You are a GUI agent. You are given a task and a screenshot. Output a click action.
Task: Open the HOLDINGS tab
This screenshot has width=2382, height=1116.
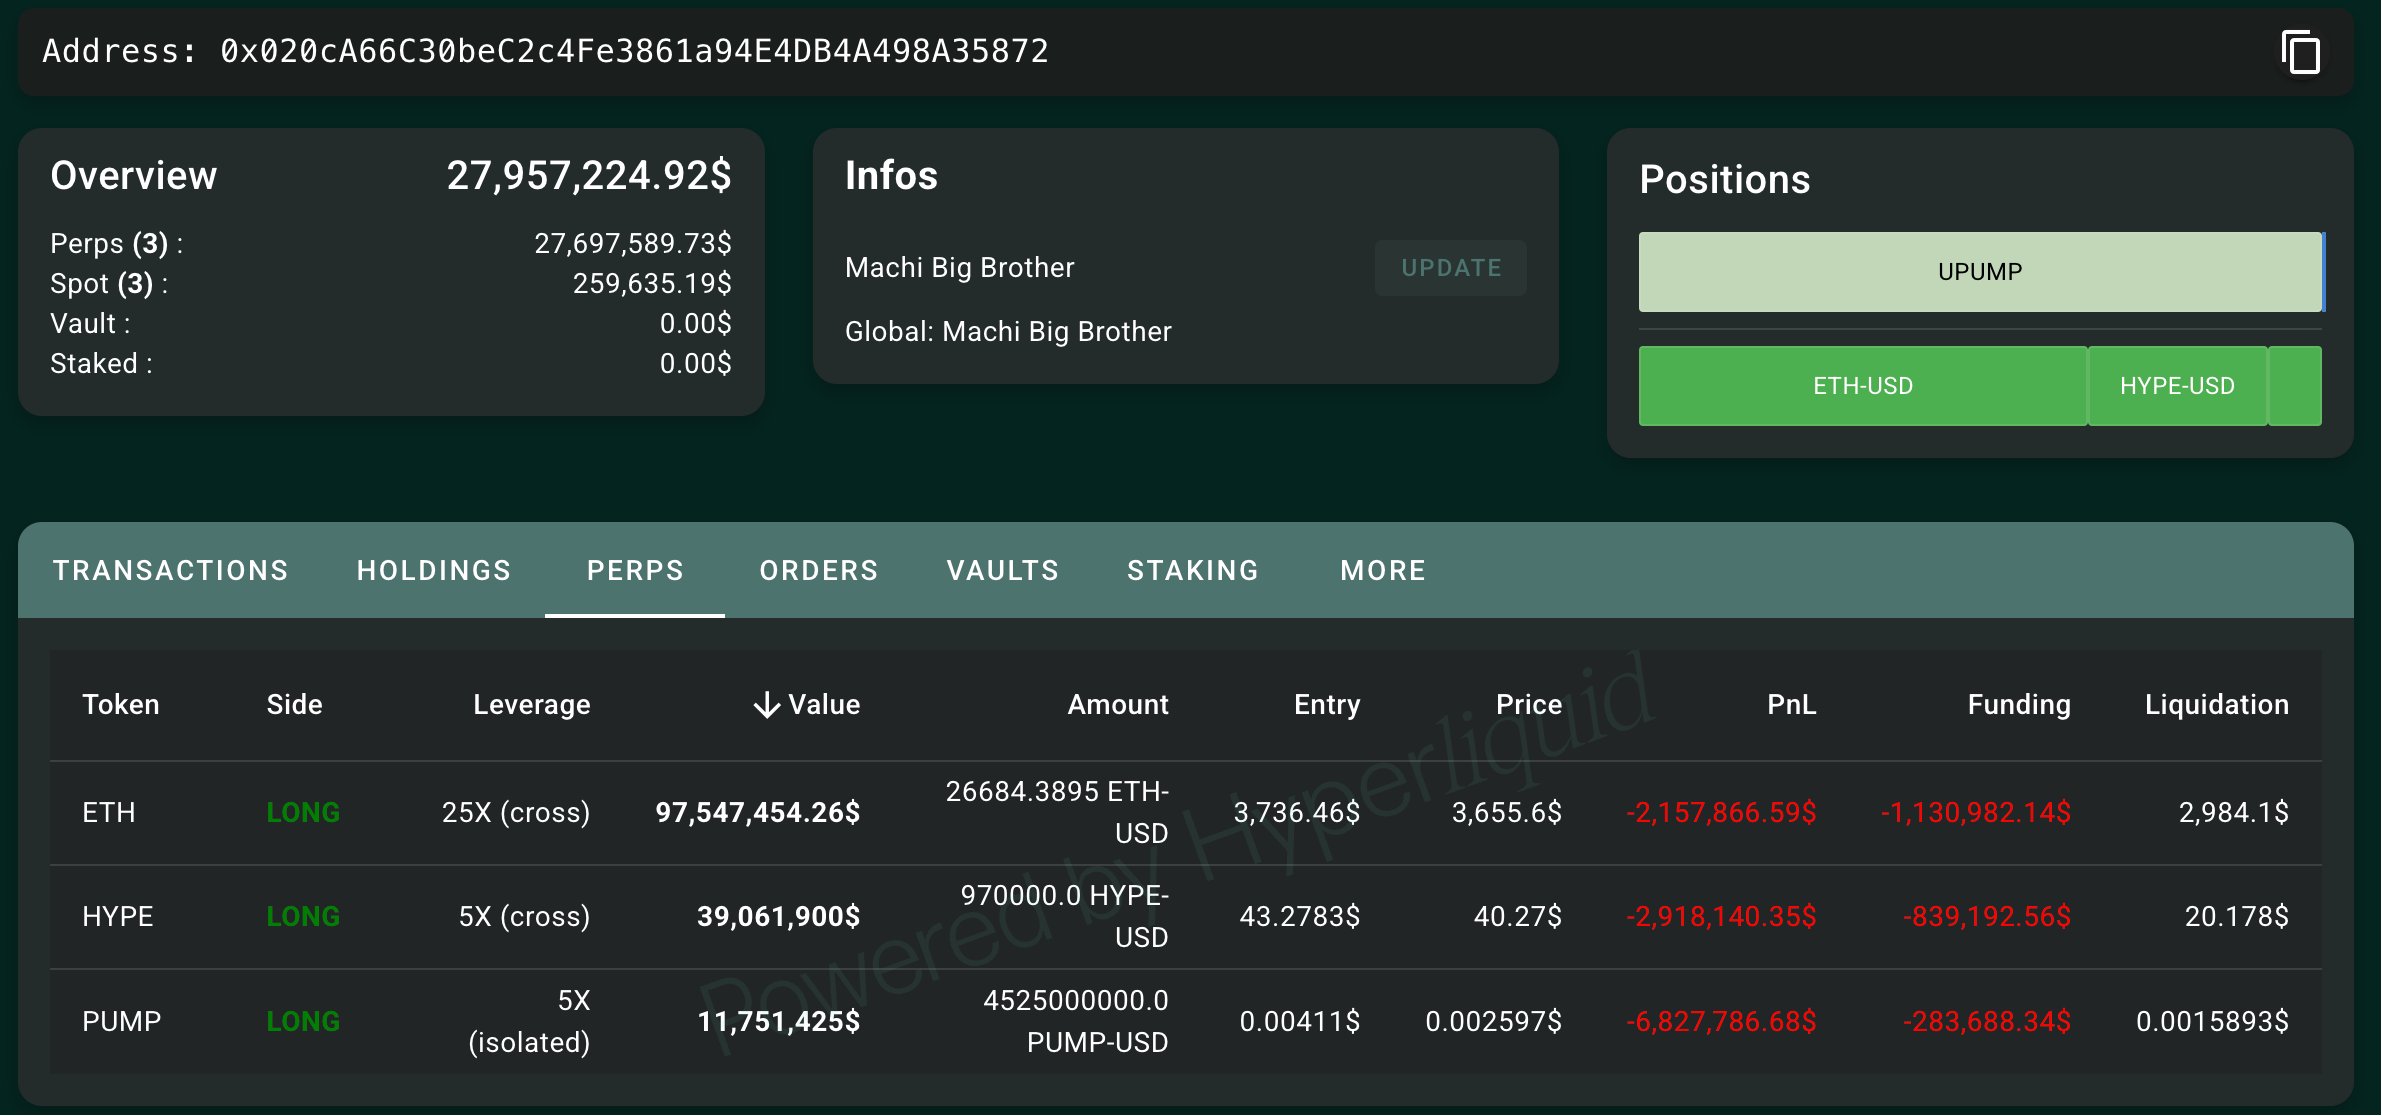click(x=434, y=570)
